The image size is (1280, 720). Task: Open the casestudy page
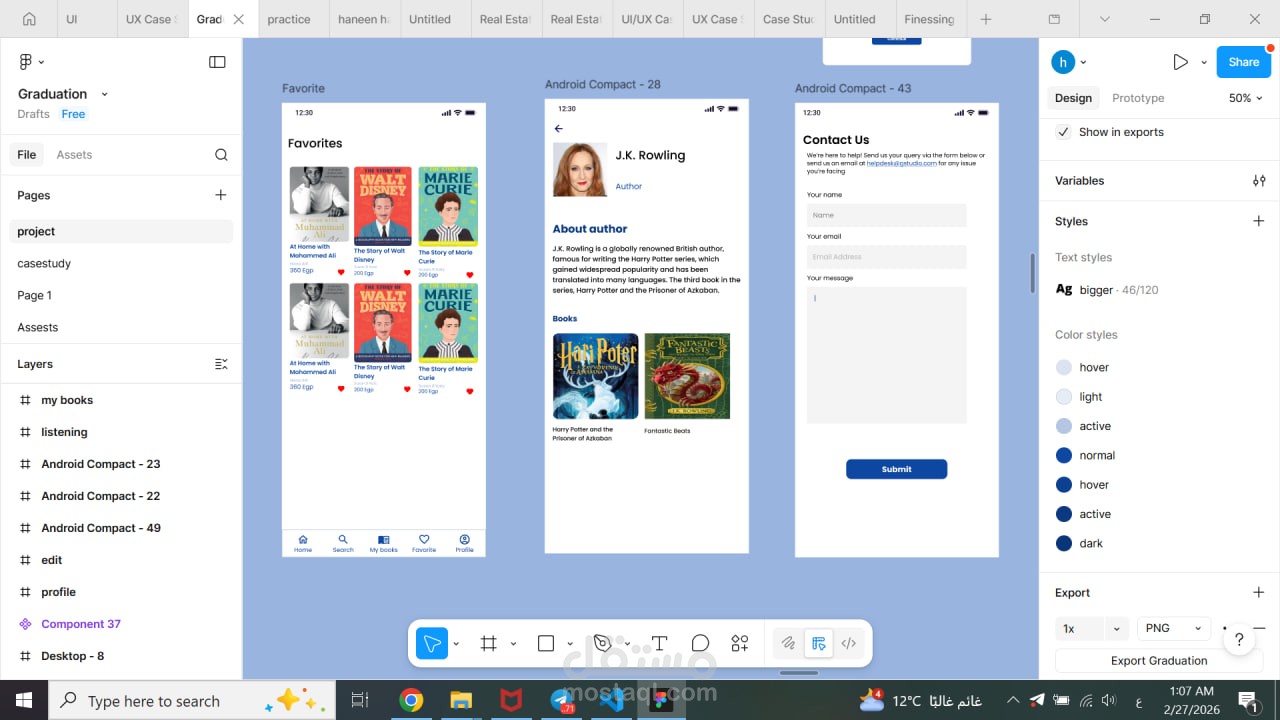[x=44, y=263]
